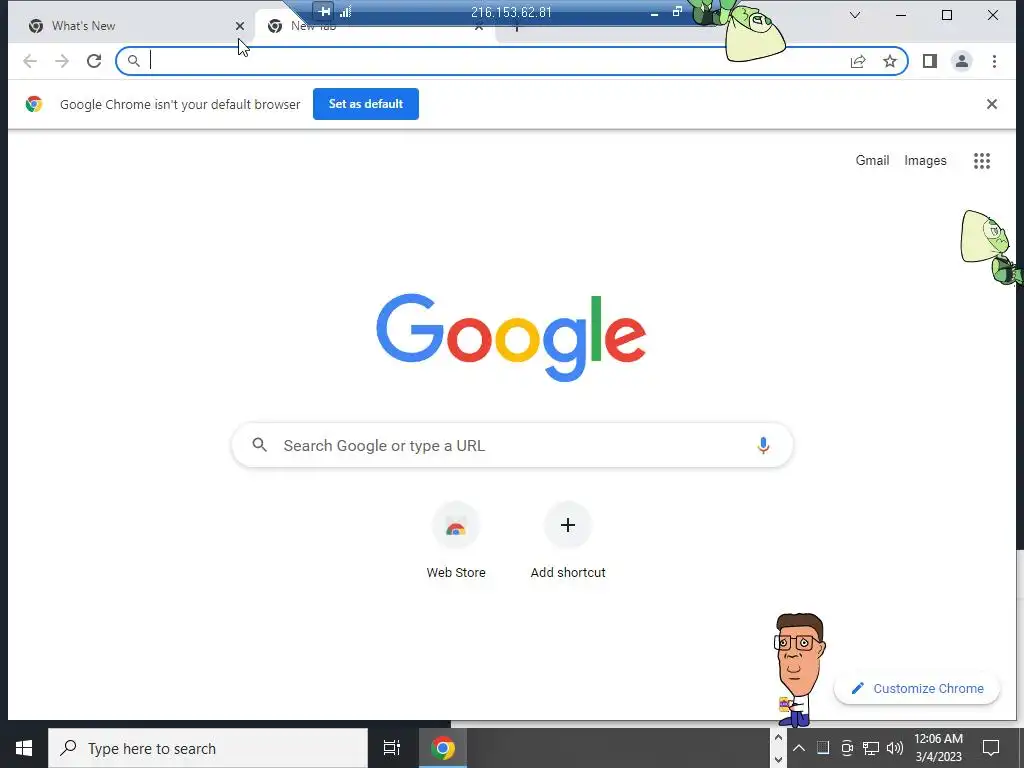
Task: Open the share page icon in address bar
Action: (x=857, y=61)
